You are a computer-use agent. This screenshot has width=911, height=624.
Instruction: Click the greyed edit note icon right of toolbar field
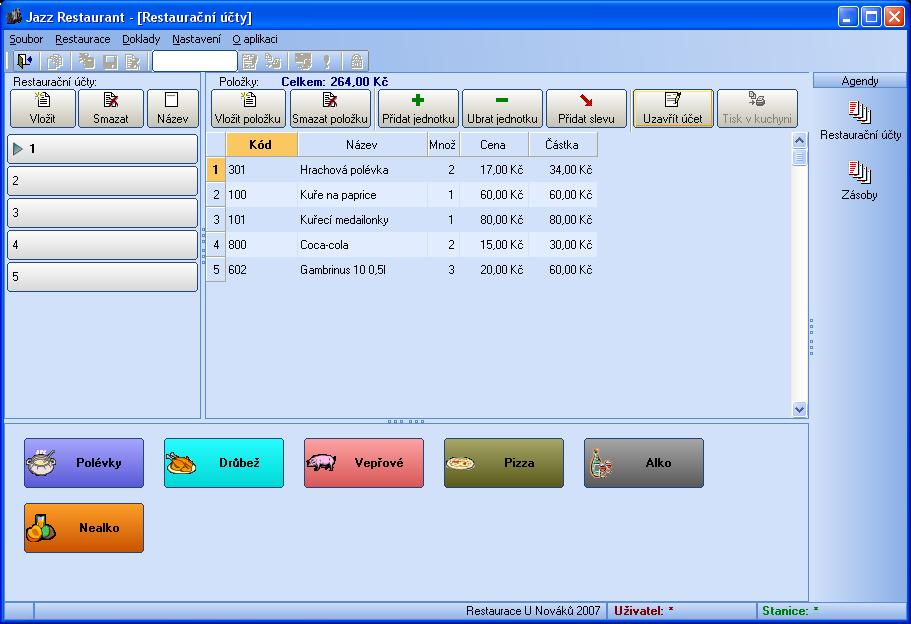point(250,61)
